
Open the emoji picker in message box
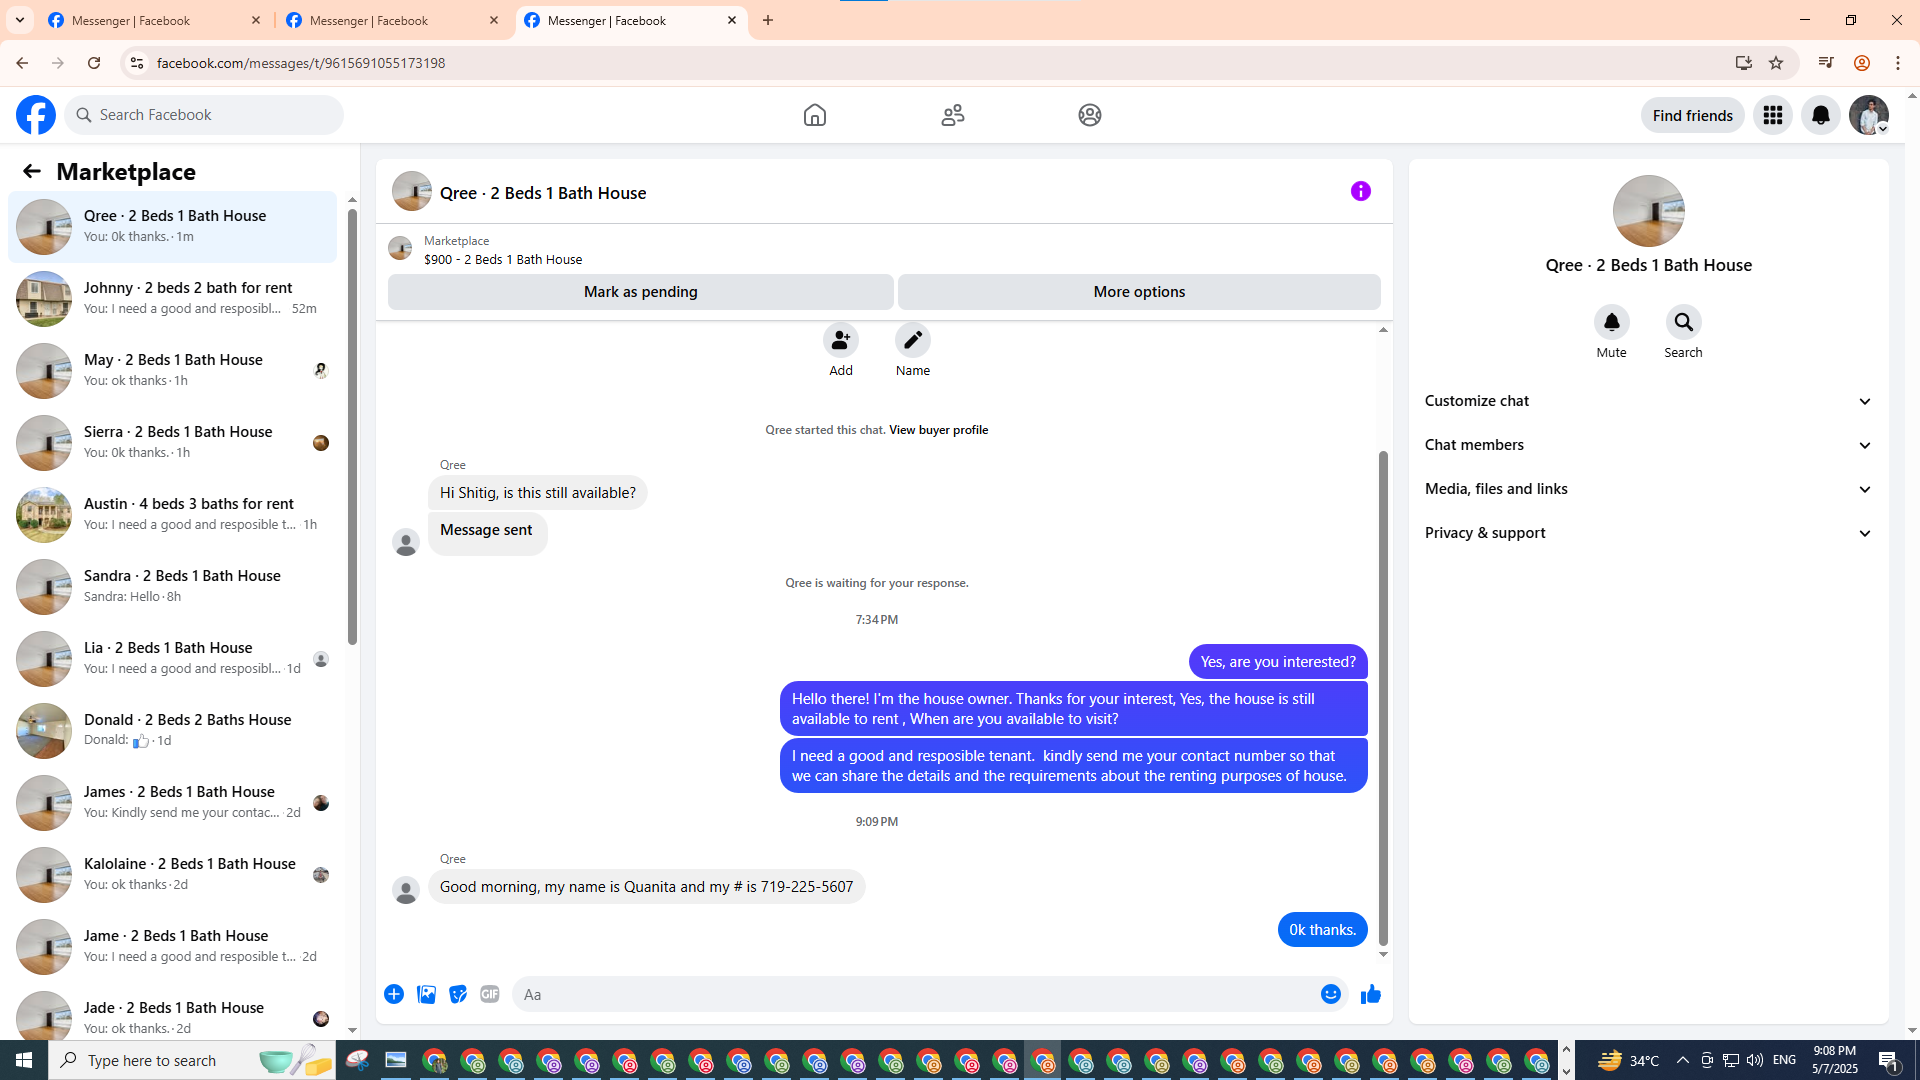coord(1330,994)
